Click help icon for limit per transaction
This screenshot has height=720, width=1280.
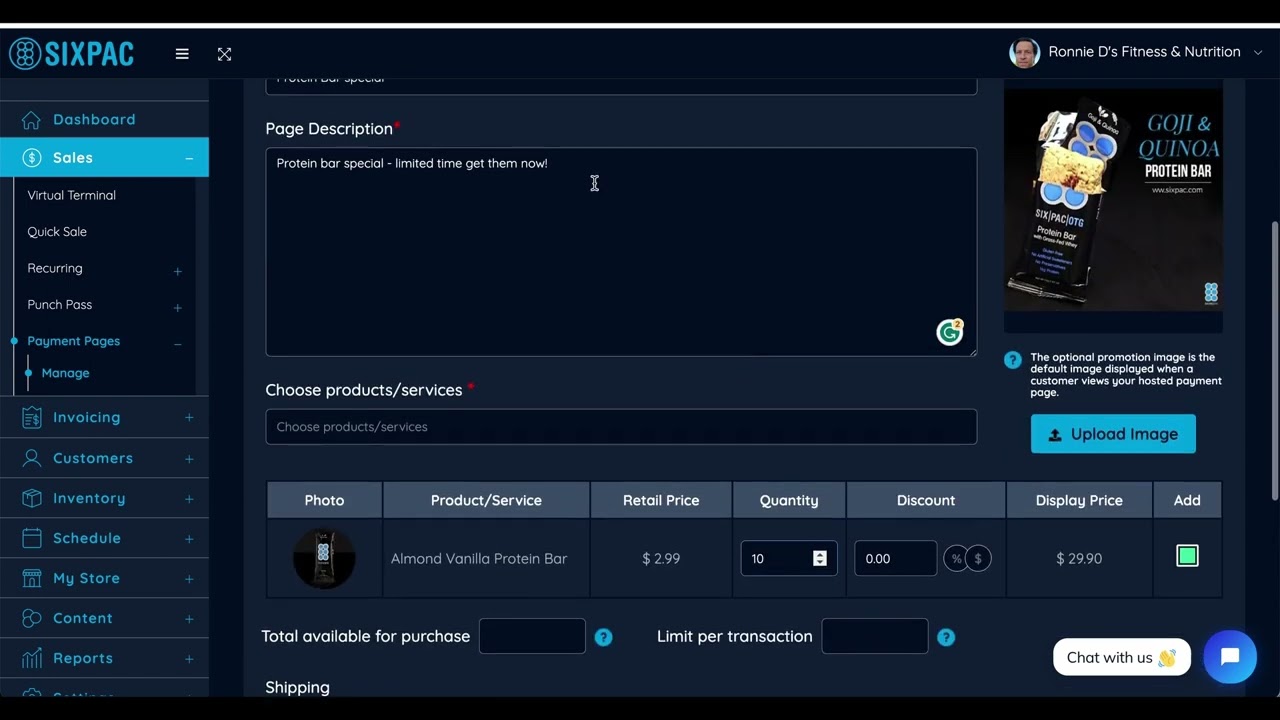[x=946, y=637]
